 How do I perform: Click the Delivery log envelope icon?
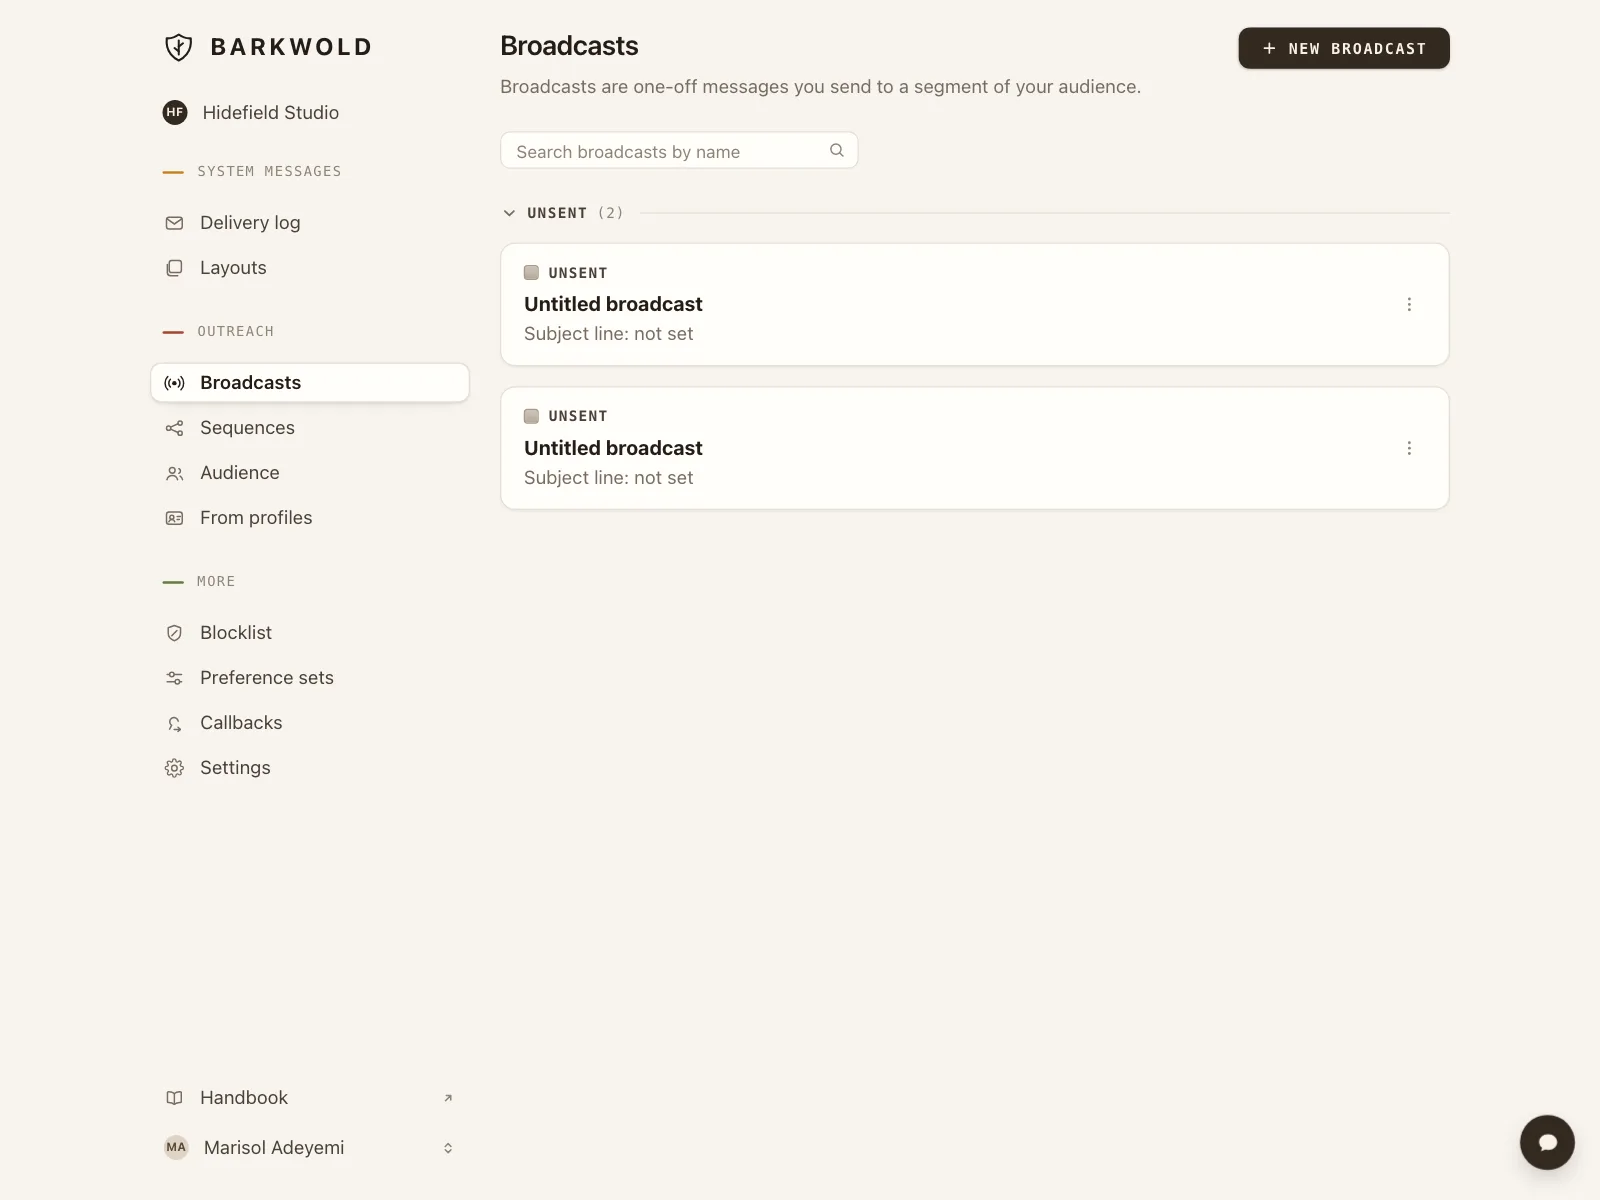[x=174, y=223]
